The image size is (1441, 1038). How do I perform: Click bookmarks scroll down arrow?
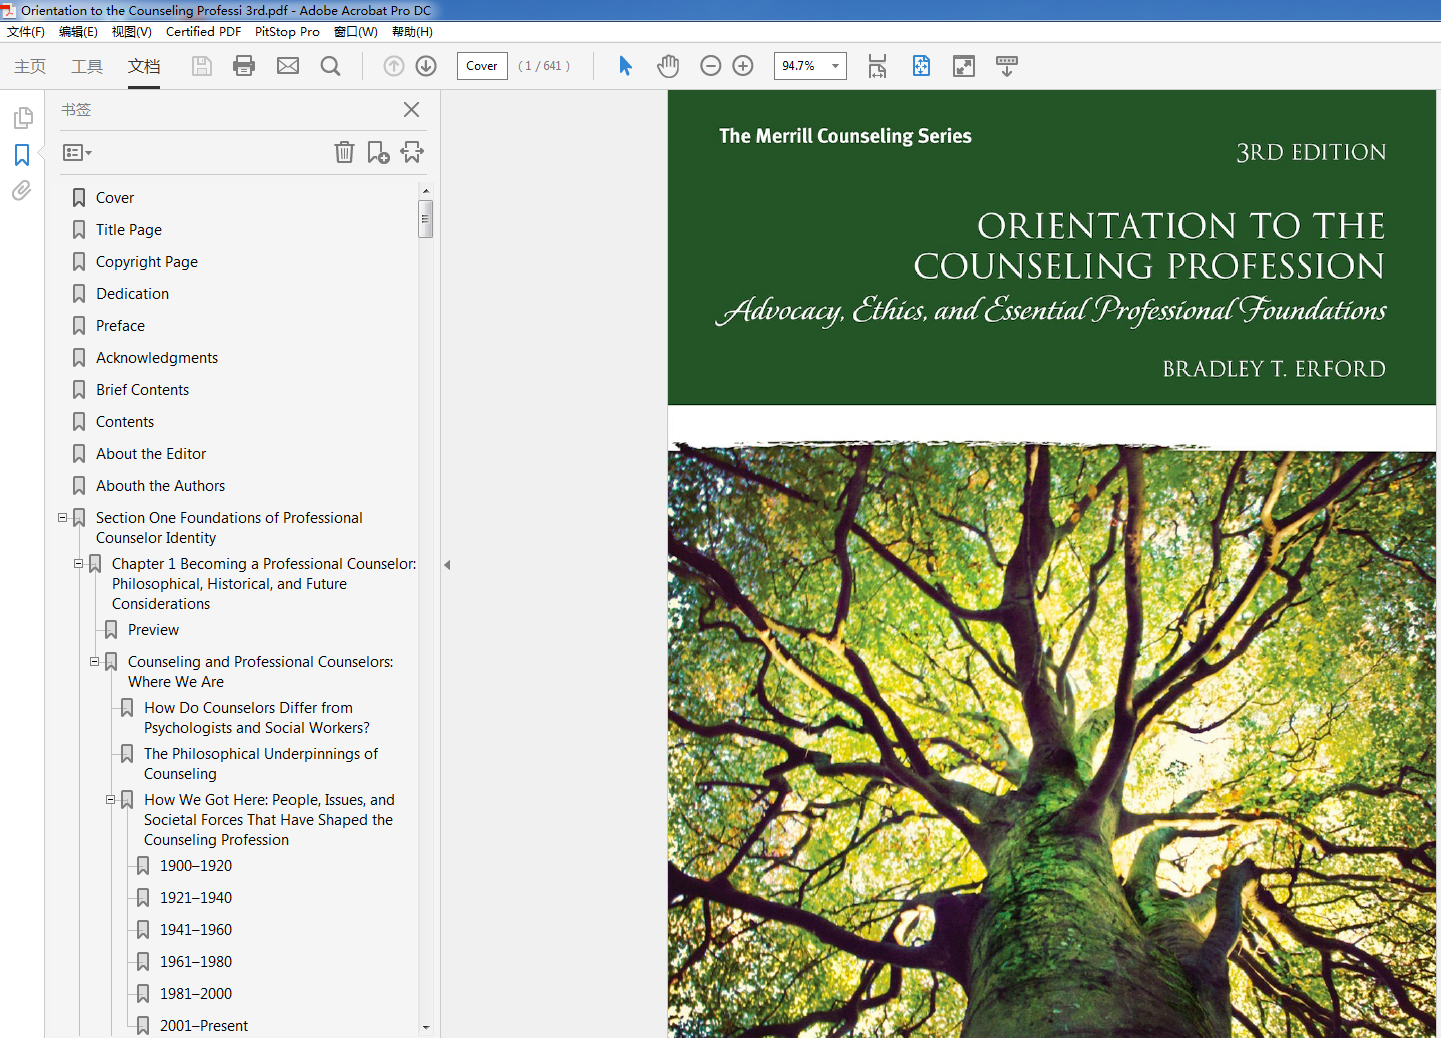tap(425, 1027)
